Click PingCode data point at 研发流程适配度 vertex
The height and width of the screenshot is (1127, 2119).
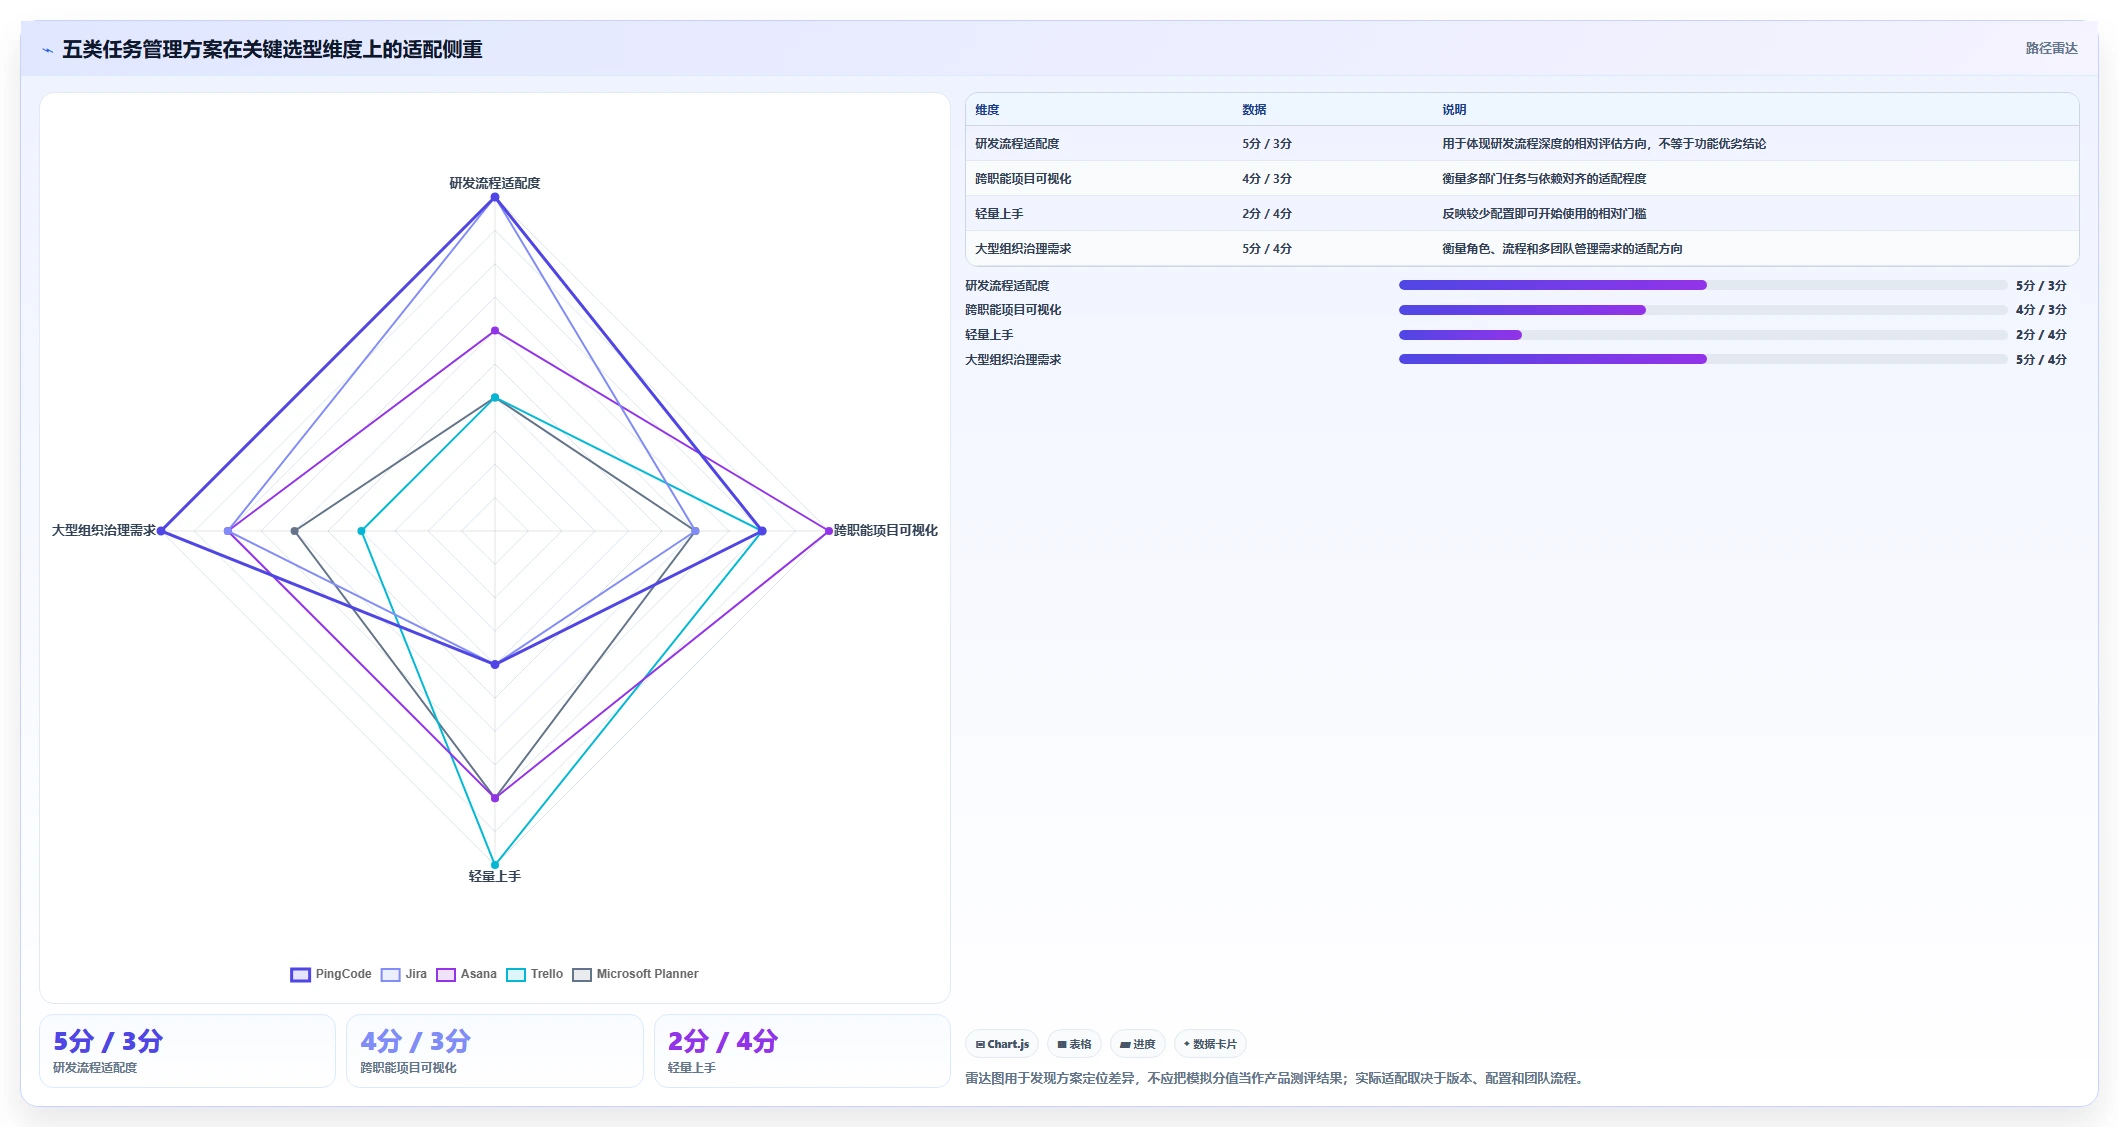(494, 198)
